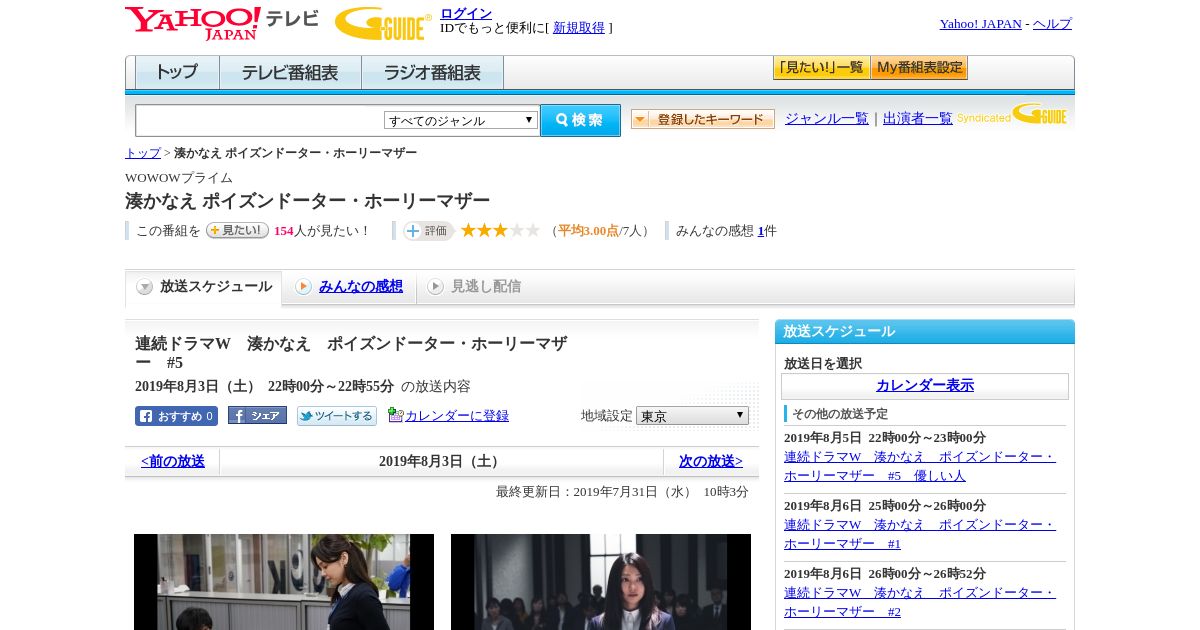Open the テレビ番組表 tab
The width and height of the screenshot is (1200, 630).
click(290, 73)
